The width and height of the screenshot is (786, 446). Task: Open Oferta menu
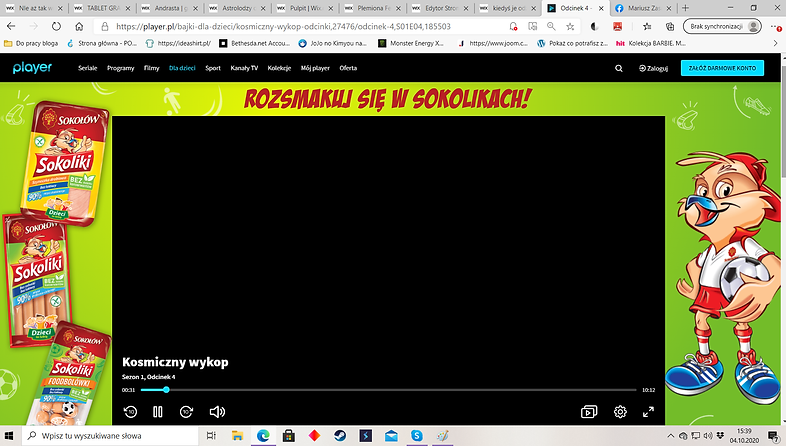[x=348, y=68]
